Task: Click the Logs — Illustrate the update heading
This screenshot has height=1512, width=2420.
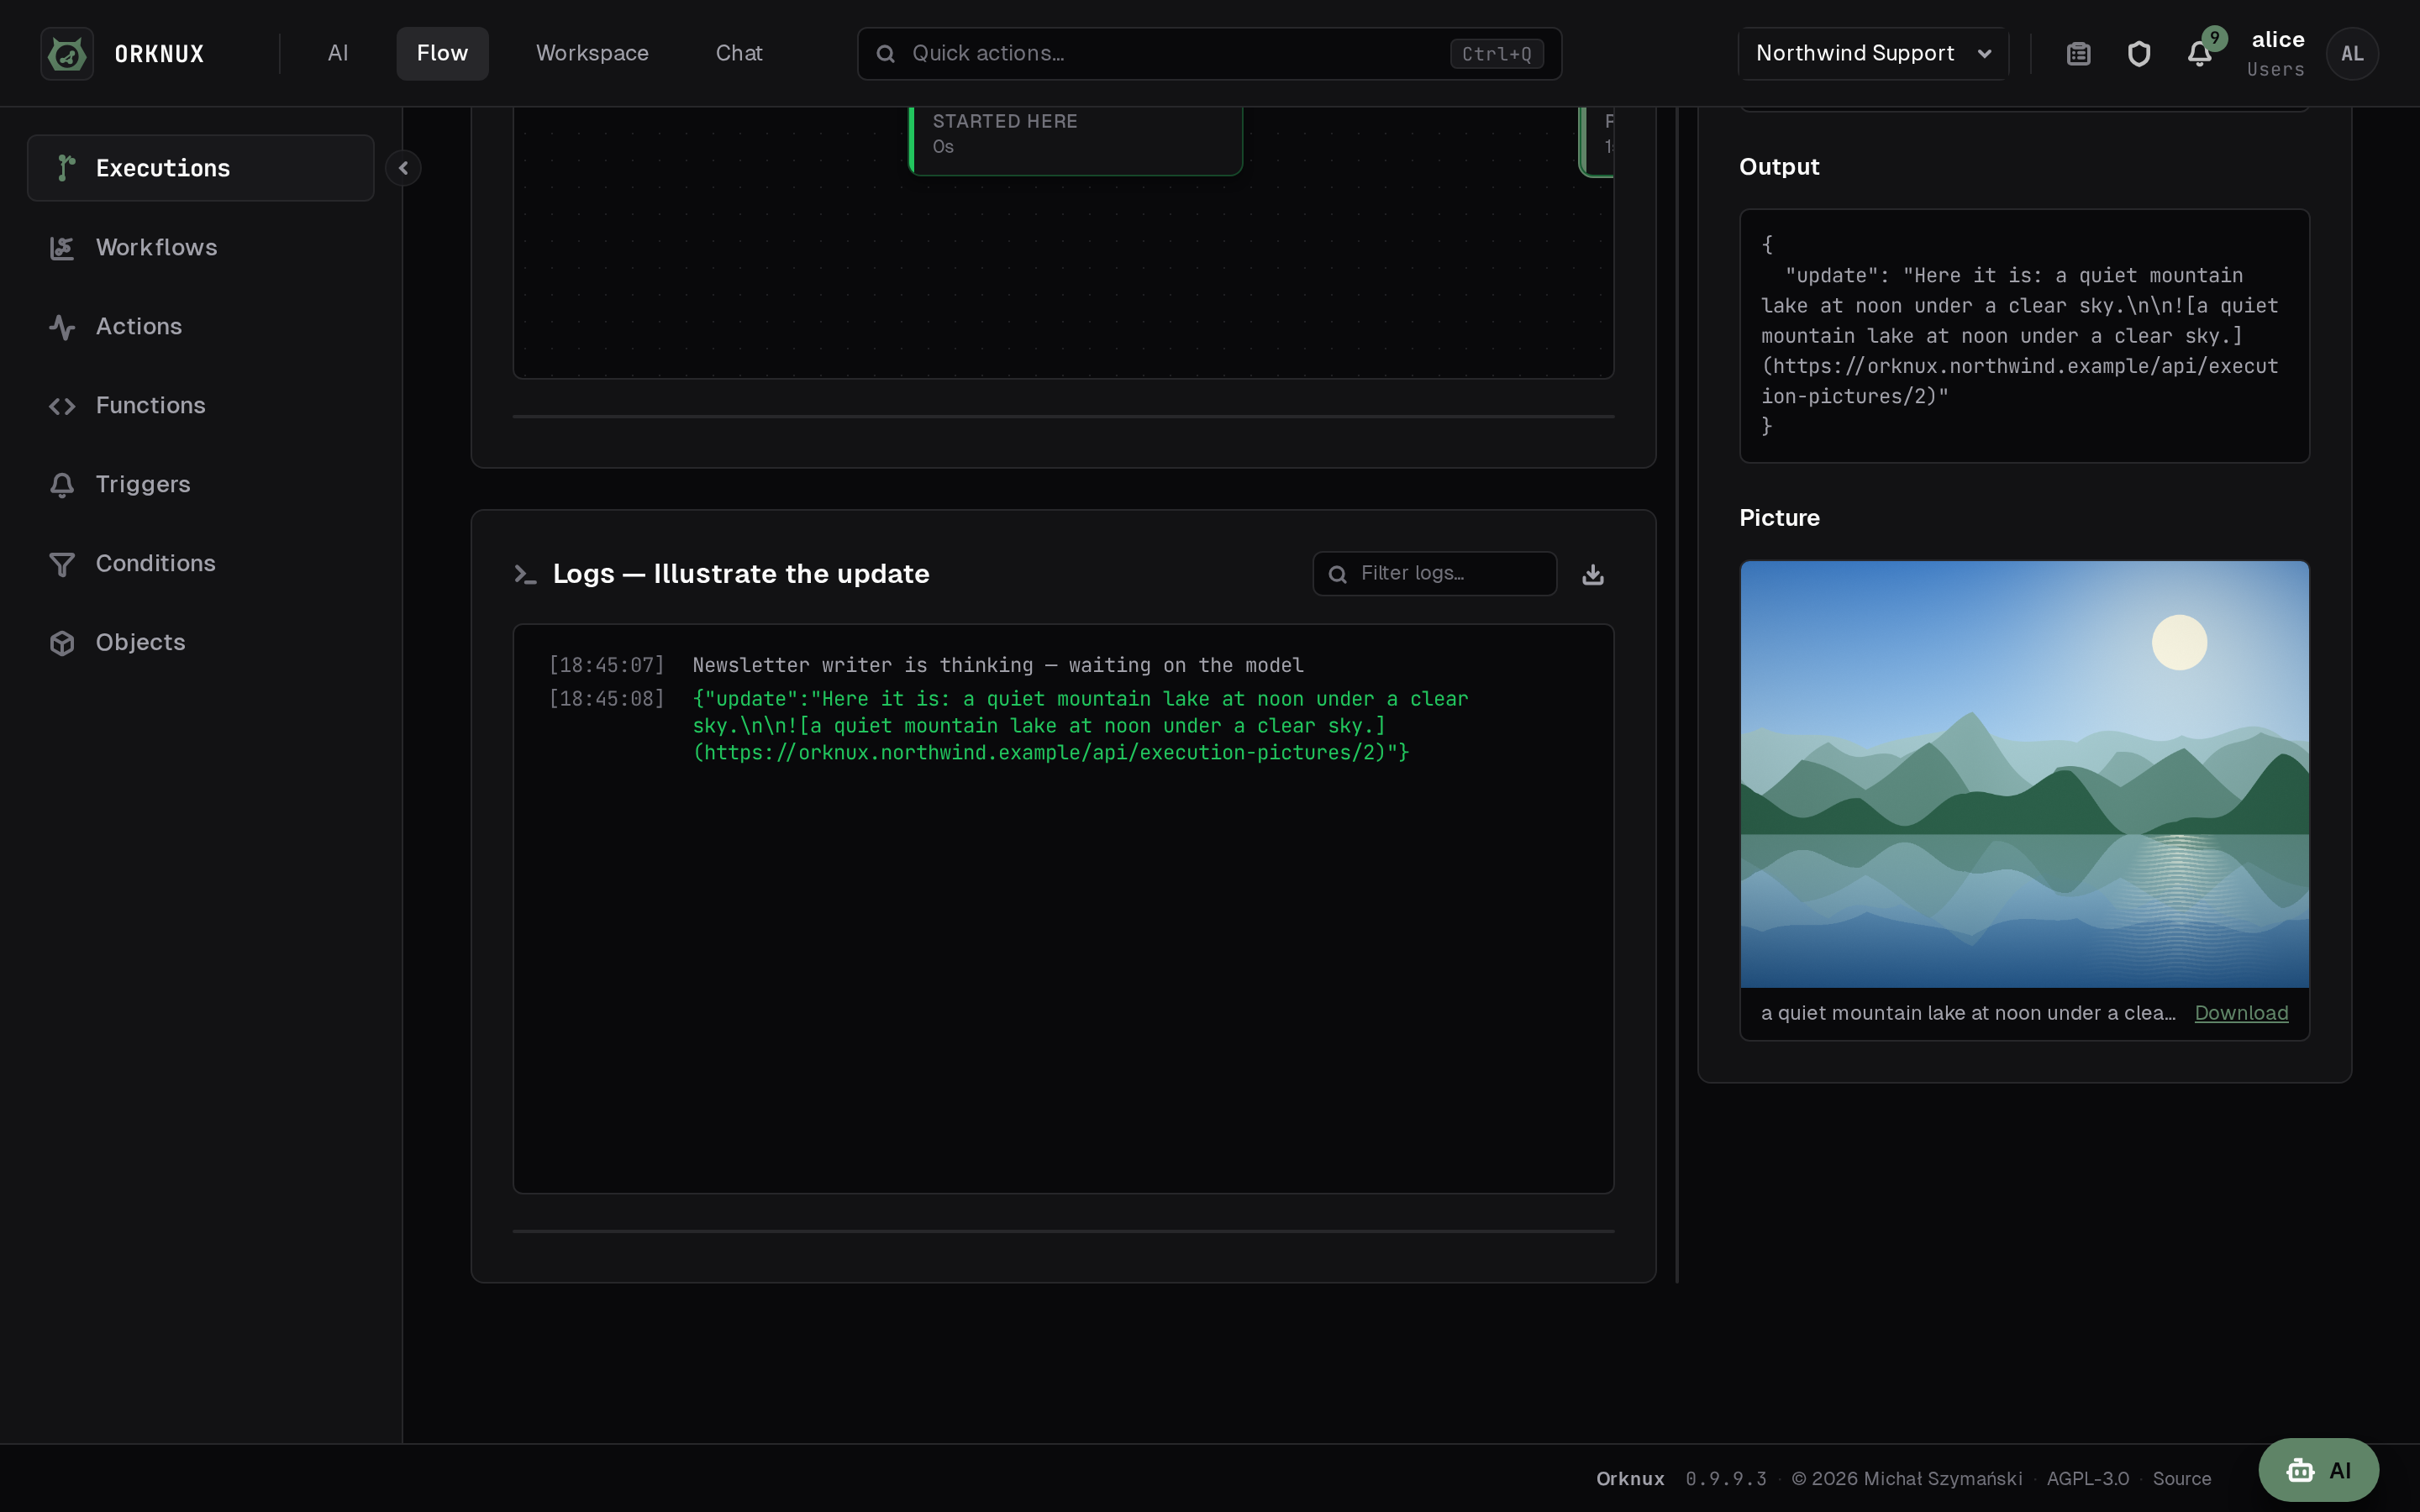Action: pos(741,574)
